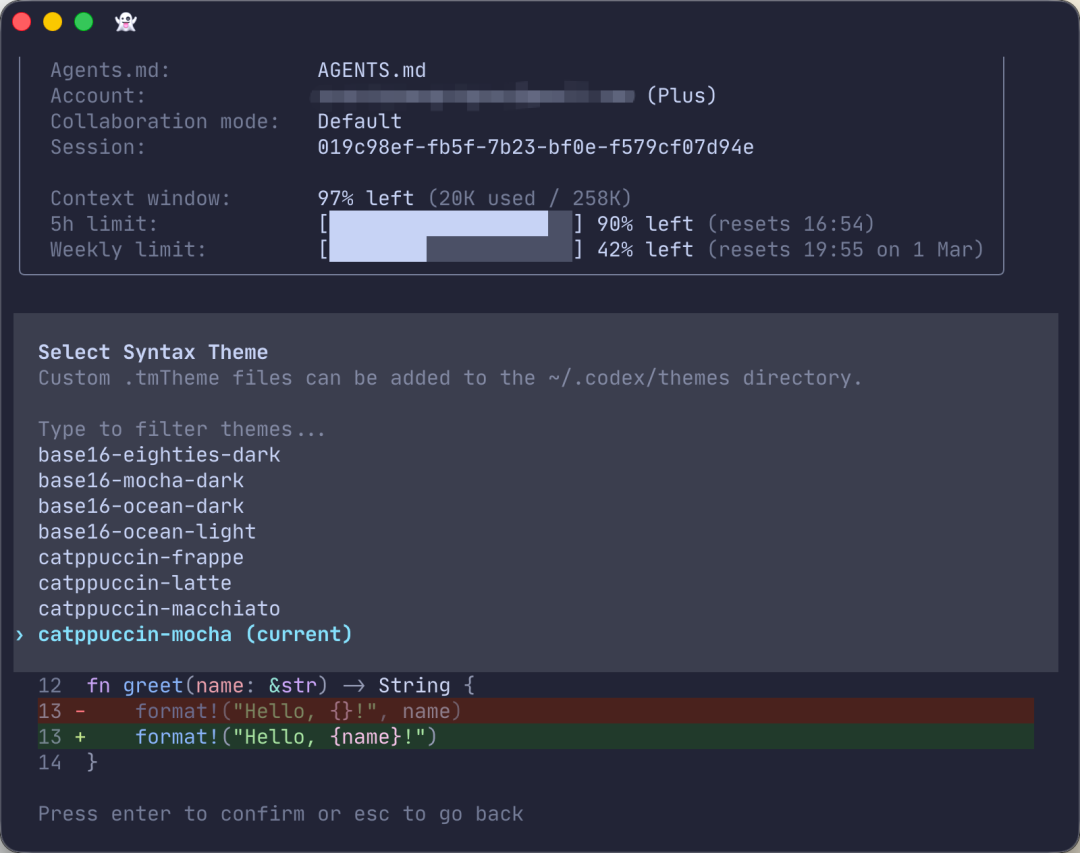1080x853 pixels.
Task: Click the yellow minimize traffic light
Action: pyautogui.click(x=51, y=20)
